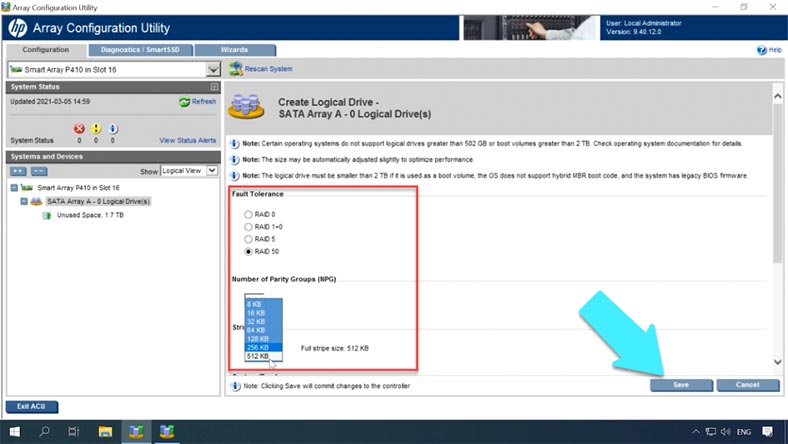Select Smart Array P410 in Slot 16 tree item
Viewport: 788px width, 444px height.
click(x=78, y=188)
